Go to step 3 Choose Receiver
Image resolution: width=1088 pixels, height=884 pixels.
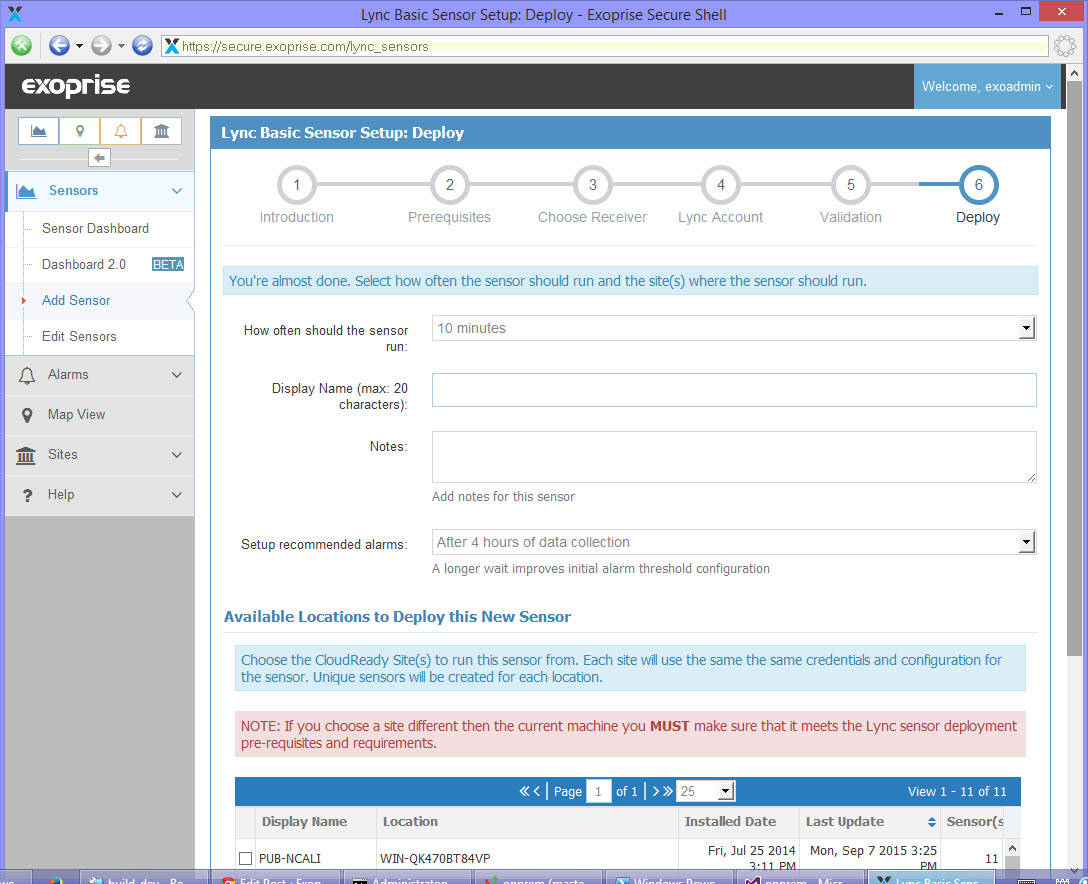(593, 185)
